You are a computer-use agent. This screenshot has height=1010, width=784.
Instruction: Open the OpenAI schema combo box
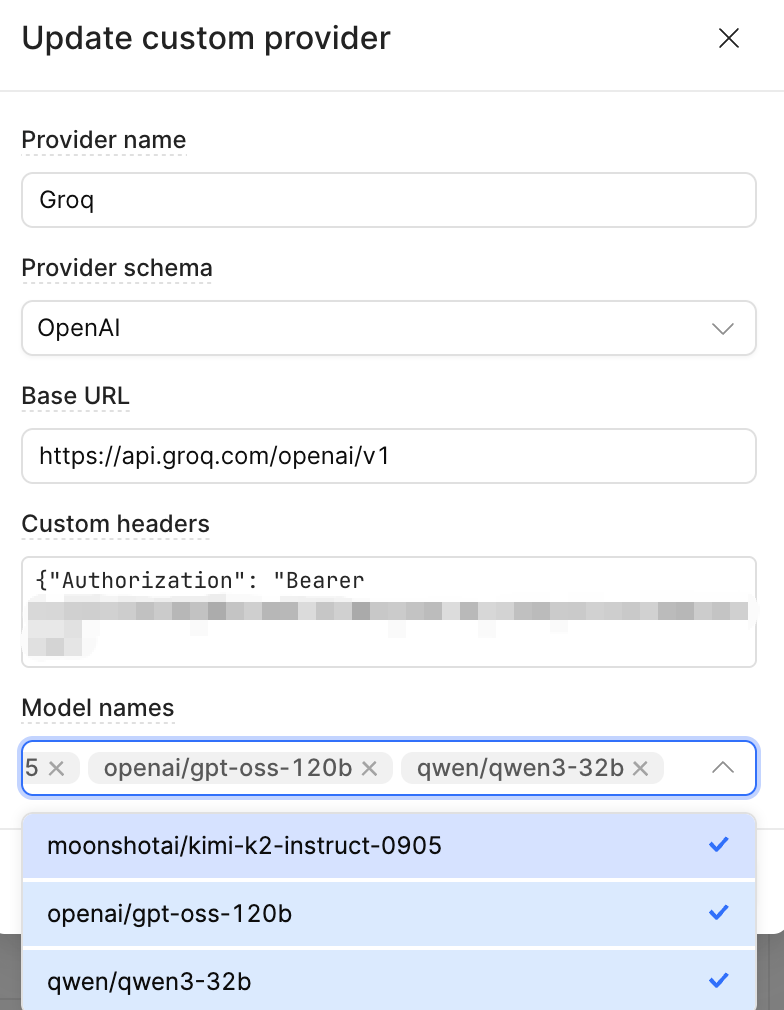[x=370, y=328]
